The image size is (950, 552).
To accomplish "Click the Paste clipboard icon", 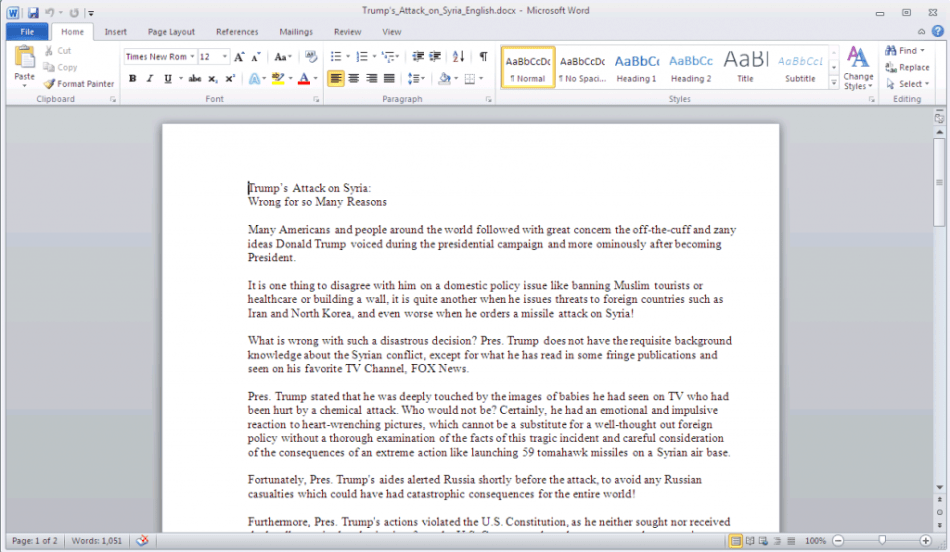I will pos(24,60).
